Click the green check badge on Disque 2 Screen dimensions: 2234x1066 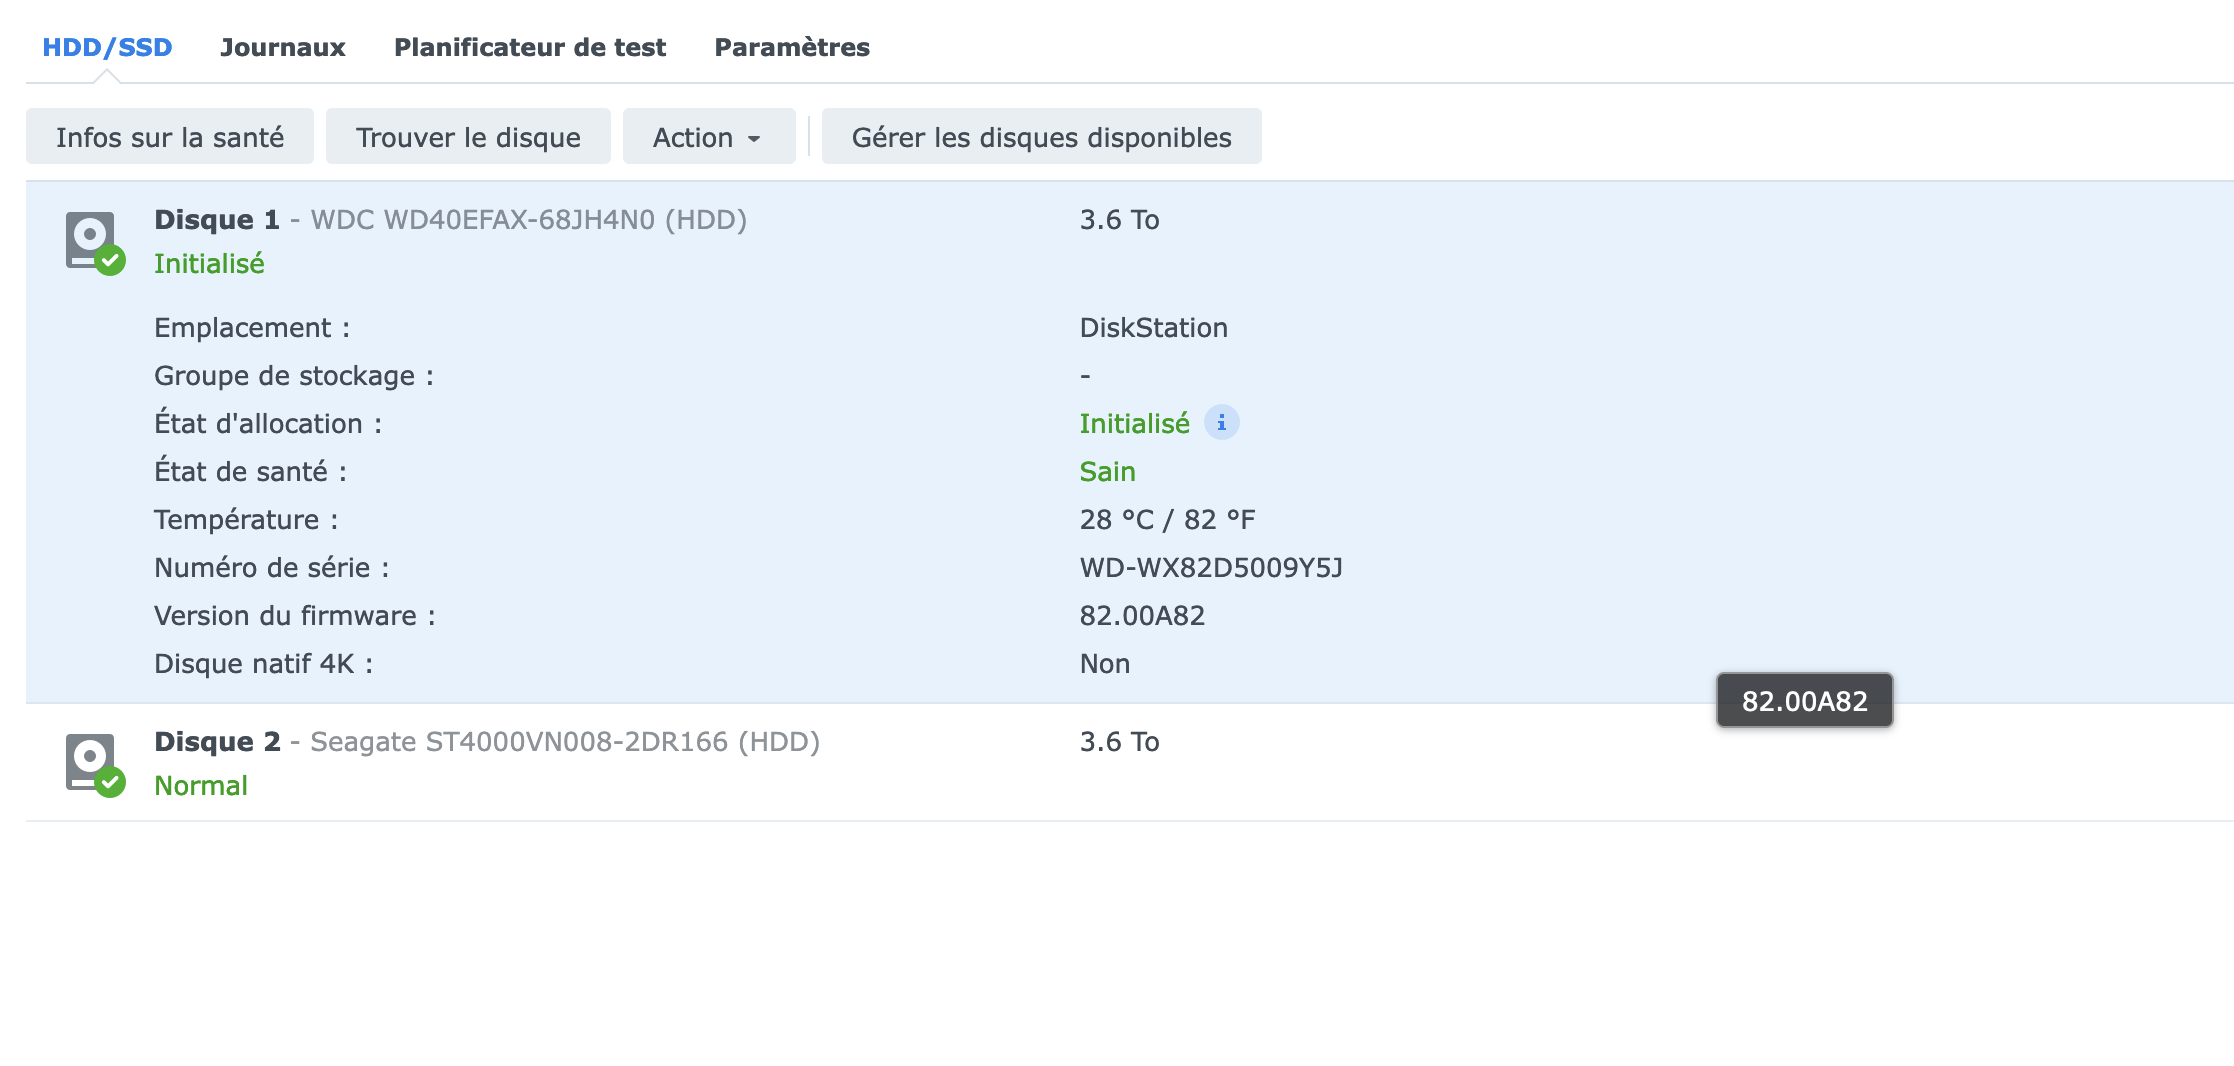tap(110, 782)
